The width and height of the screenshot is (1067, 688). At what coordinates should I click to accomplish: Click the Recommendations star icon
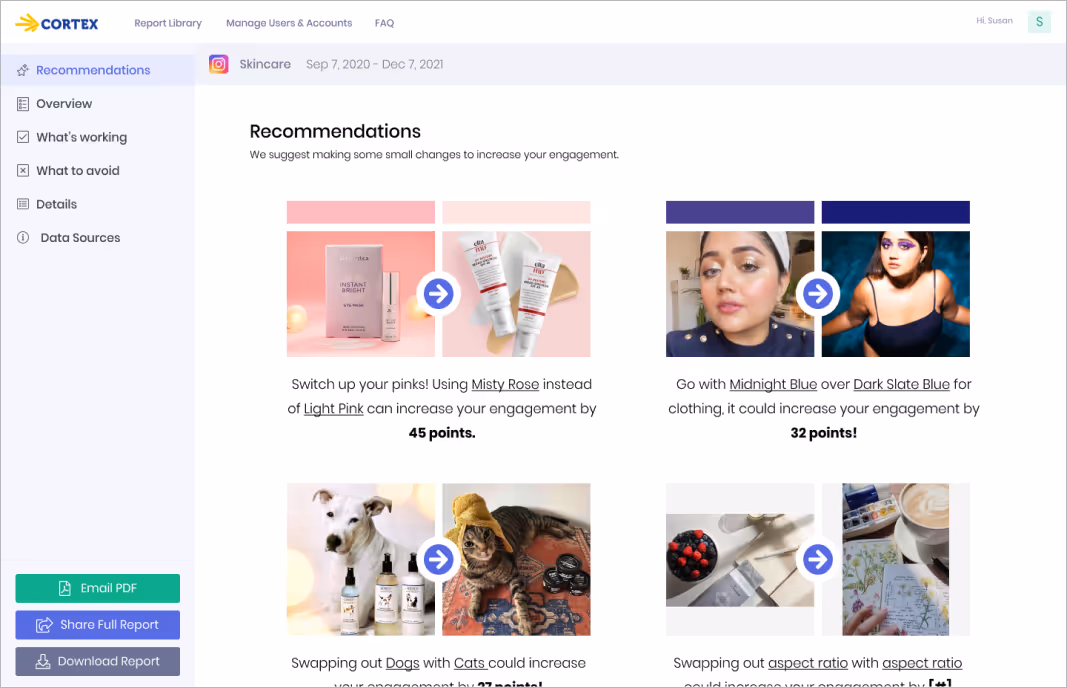point(23,70)
